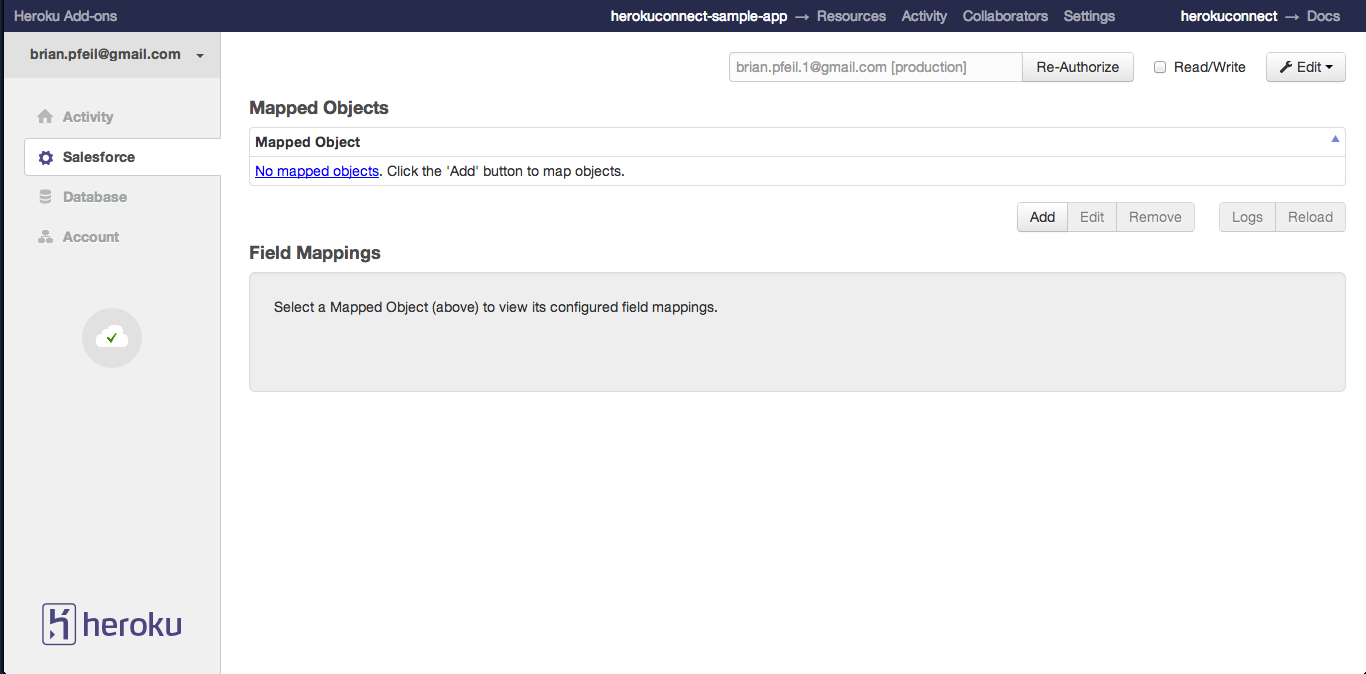
Task: Enable the Read/Write checkbox
Action: (x=1160, y=67)
